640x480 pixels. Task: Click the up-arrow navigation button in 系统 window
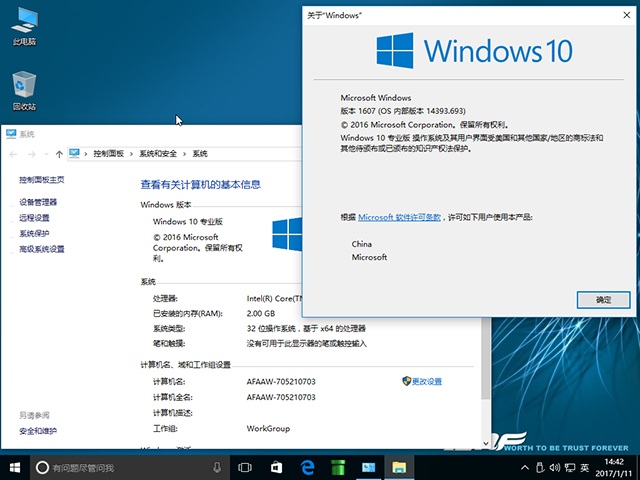[x=60, y=153]
